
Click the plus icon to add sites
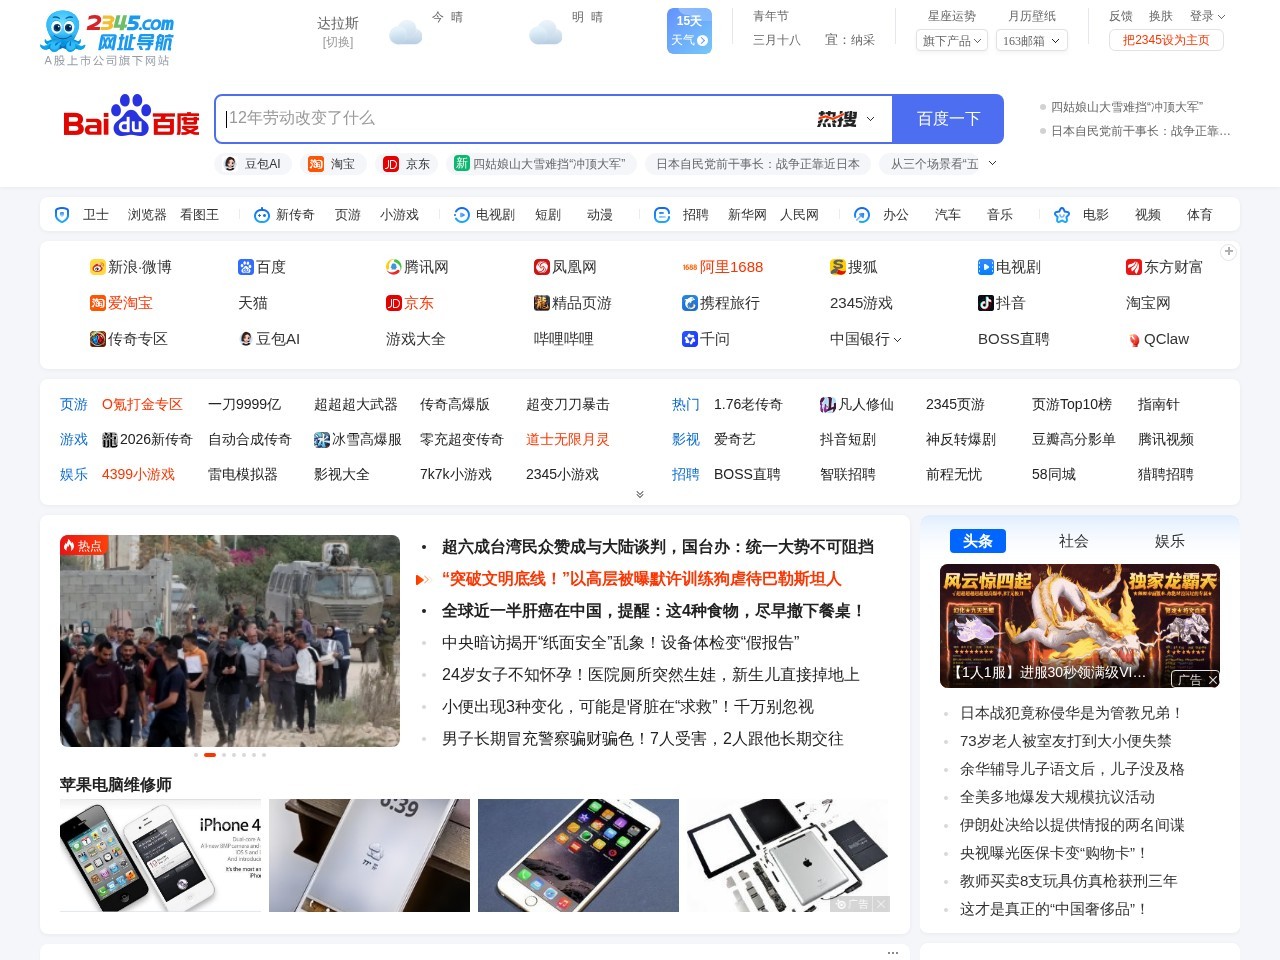click(1229, 251)
